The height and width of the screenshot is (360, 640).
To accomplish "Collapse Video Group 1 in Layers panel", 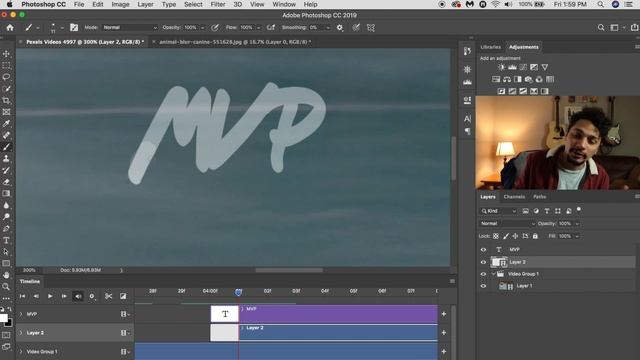I will pyautogui.click(x=493, y=274).
